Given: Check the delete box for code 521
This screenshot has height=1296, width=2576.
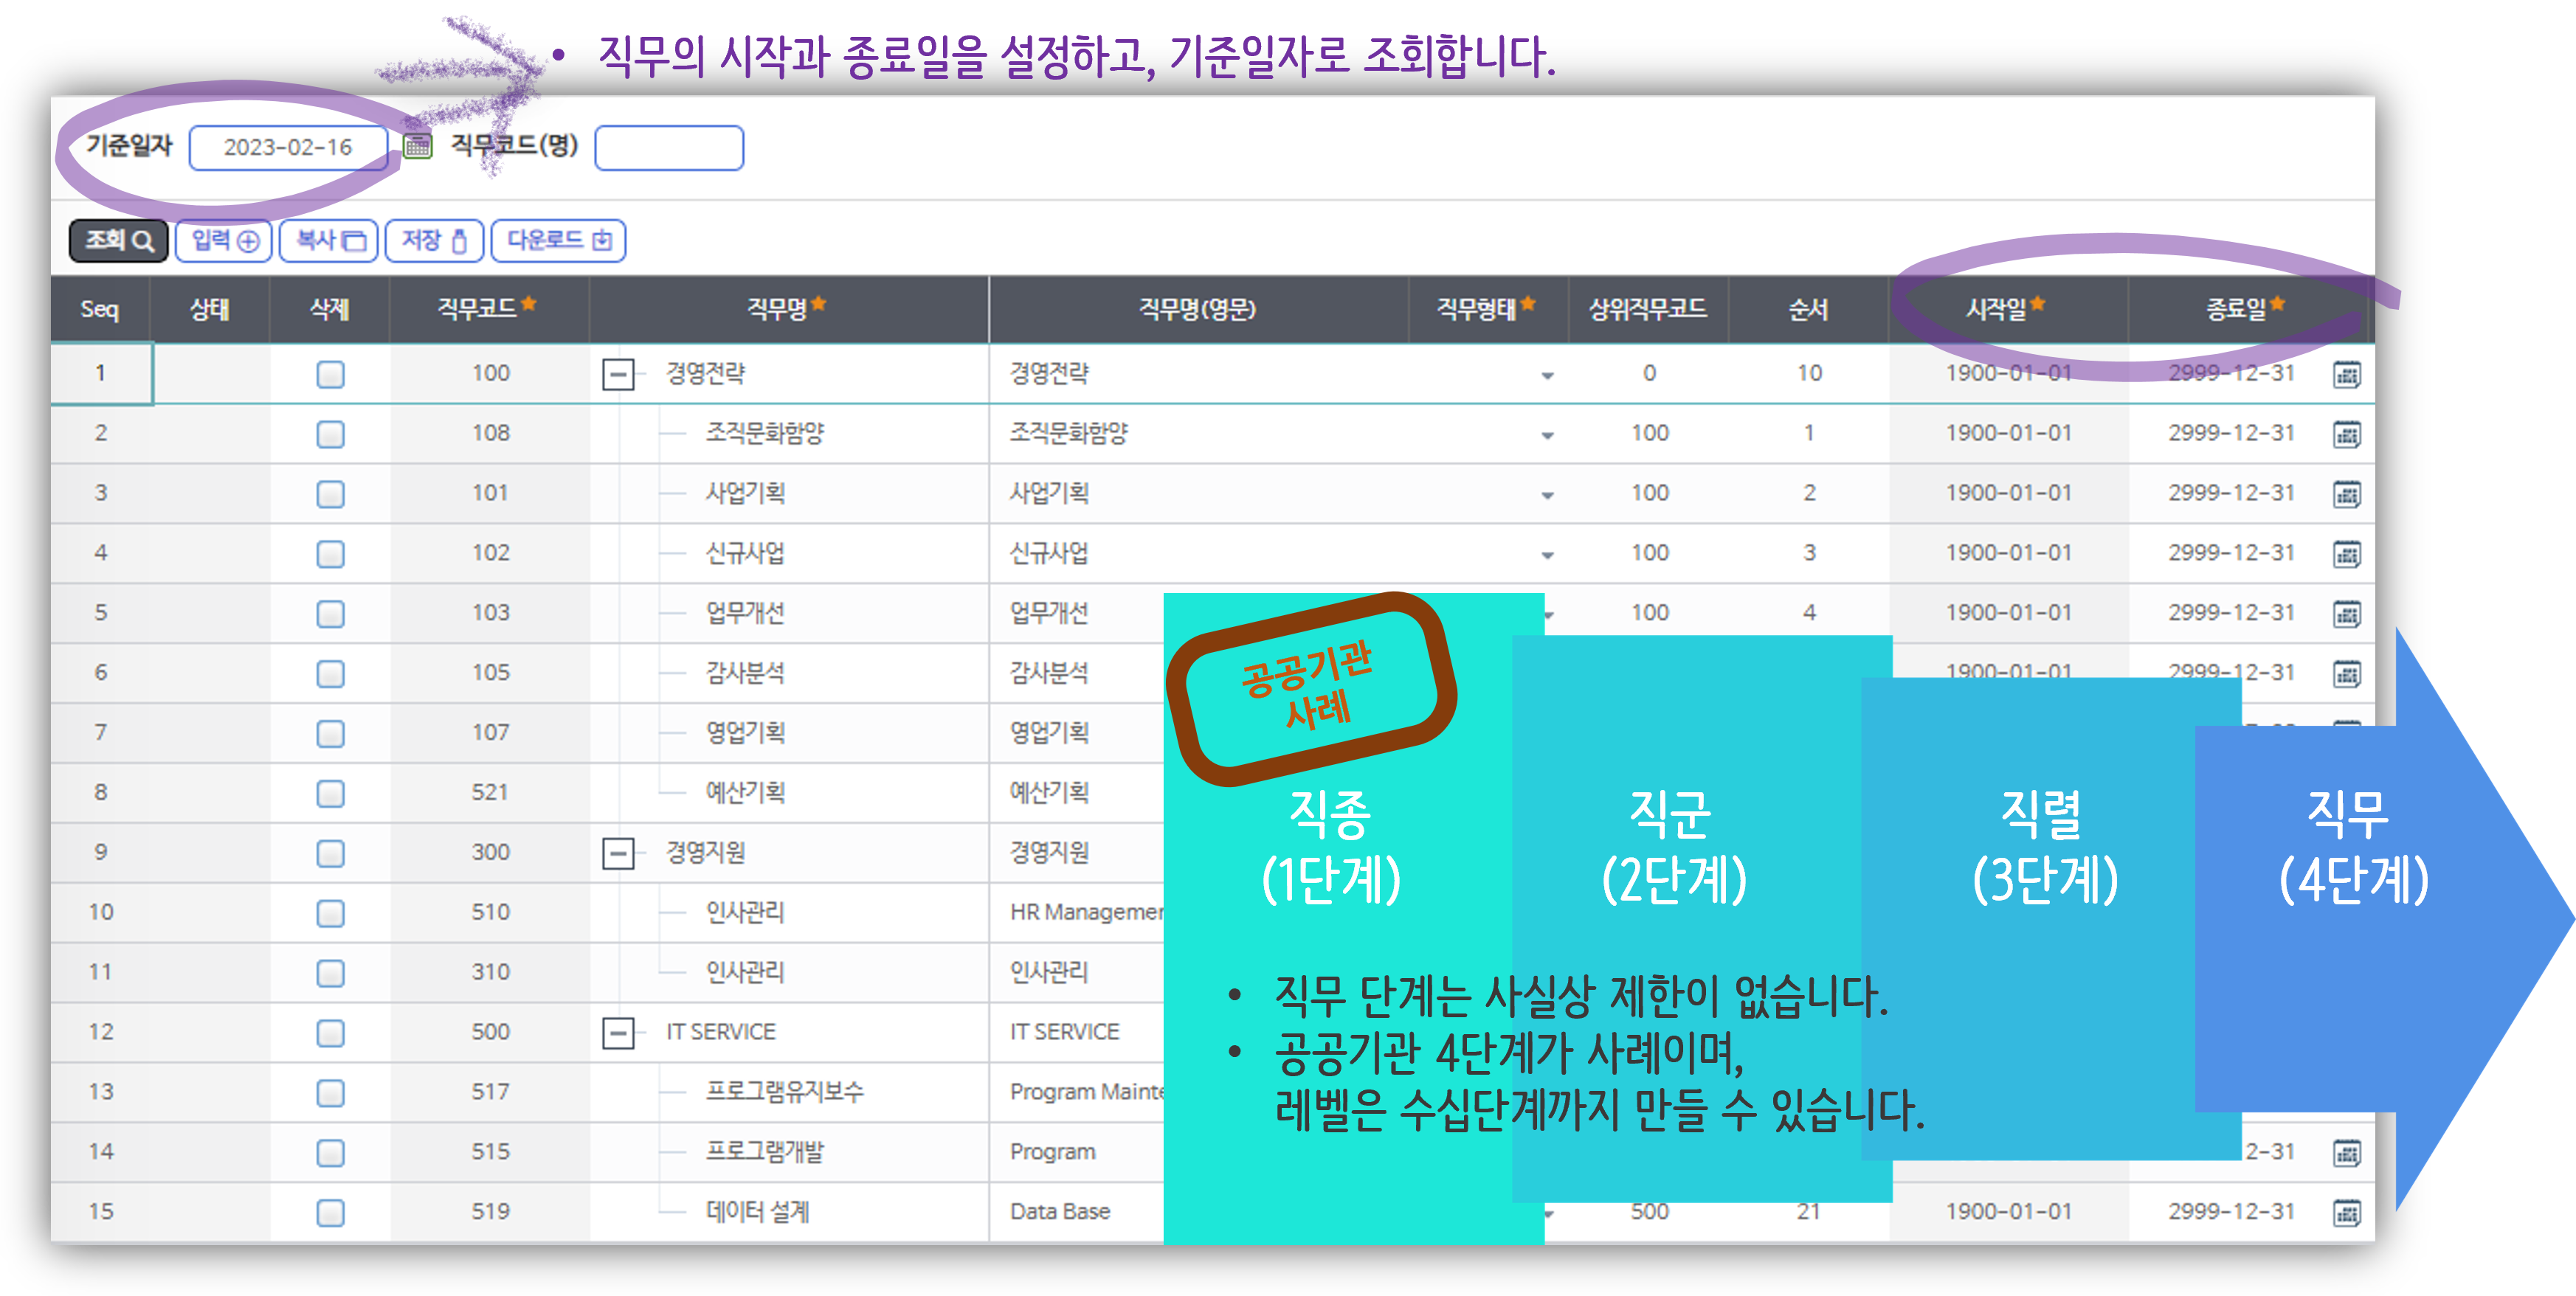Looking at the screenshot, I should 330,793.
